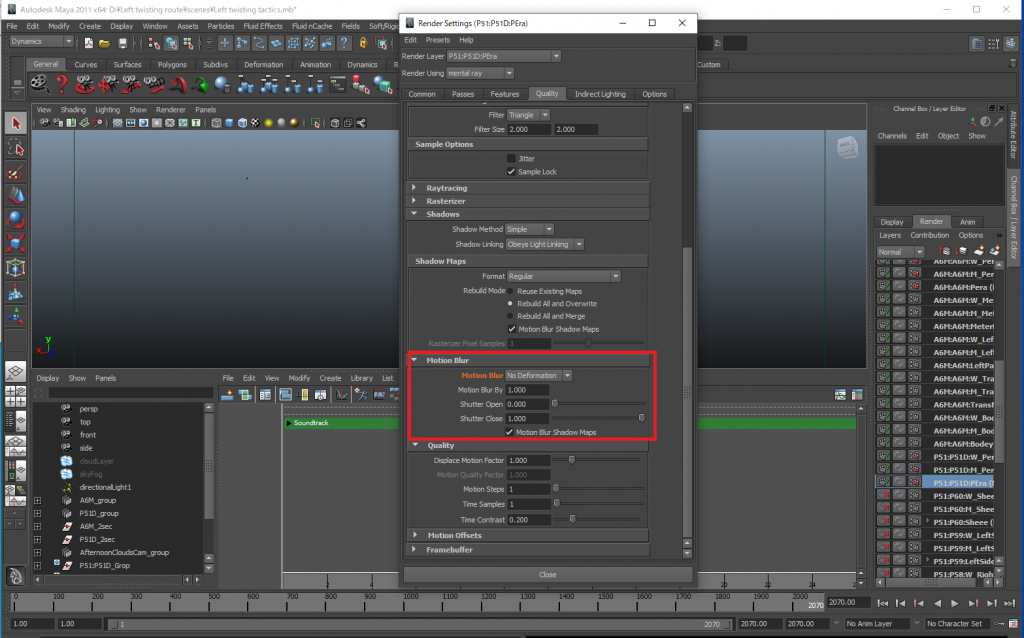Click the question mark shelf icon
The image size is (1024, 638).
(x=62, y=84)
